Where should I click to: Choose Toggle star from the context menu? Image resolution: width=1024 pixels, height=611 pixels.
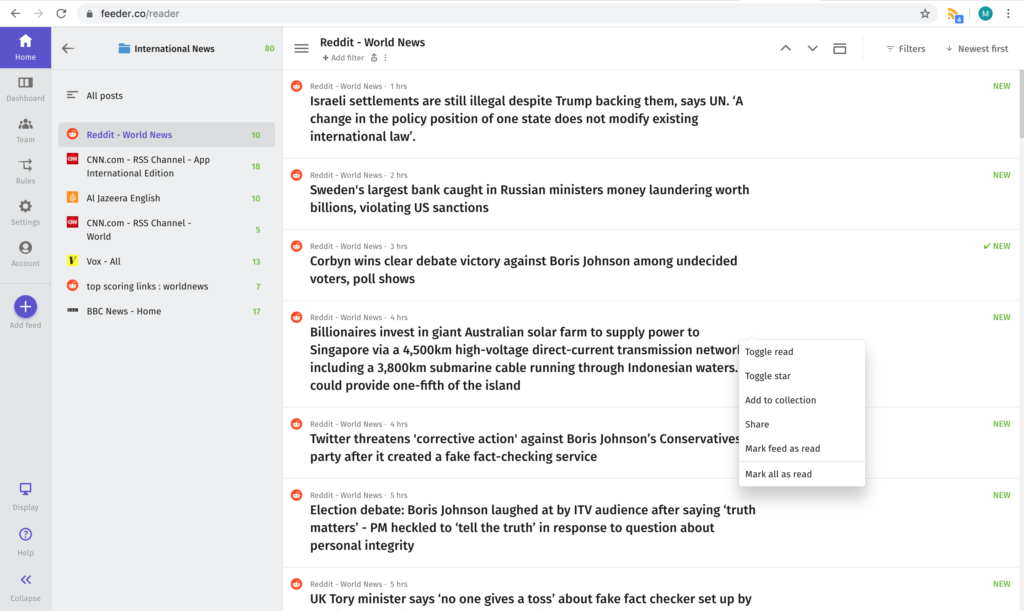click(802, 376)
